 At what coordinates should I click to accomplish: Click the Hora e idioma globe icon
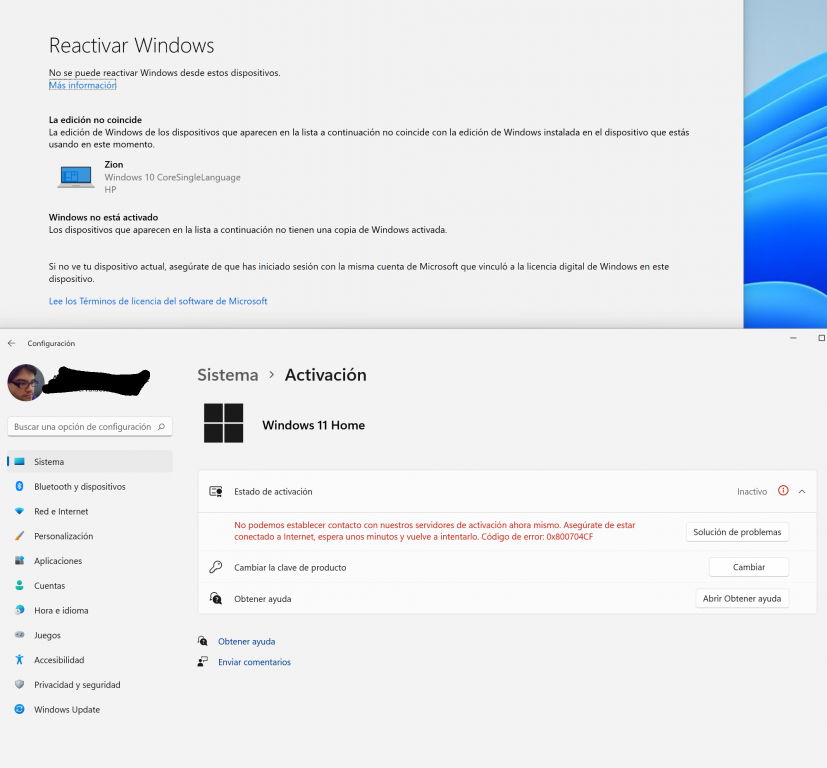point(20,610)
